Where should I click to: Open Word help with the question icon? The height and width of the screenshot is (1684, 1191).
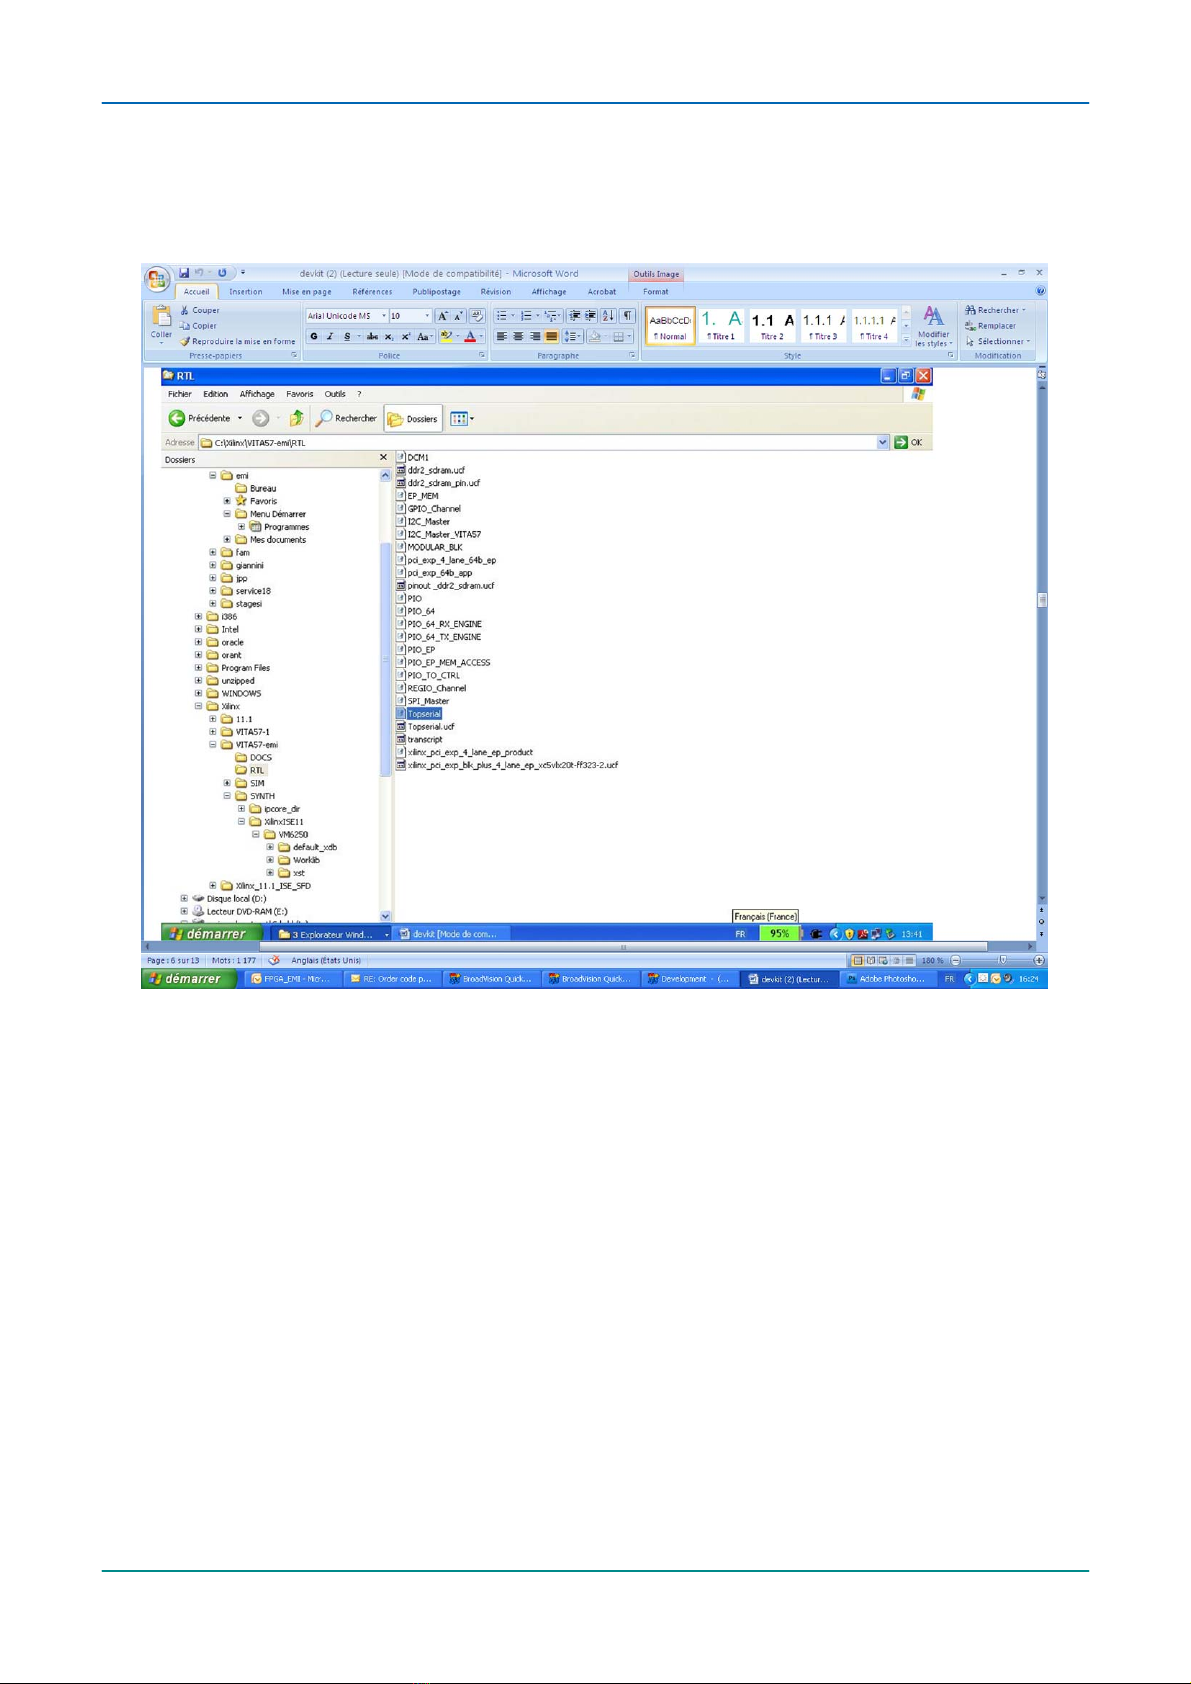1040,291
